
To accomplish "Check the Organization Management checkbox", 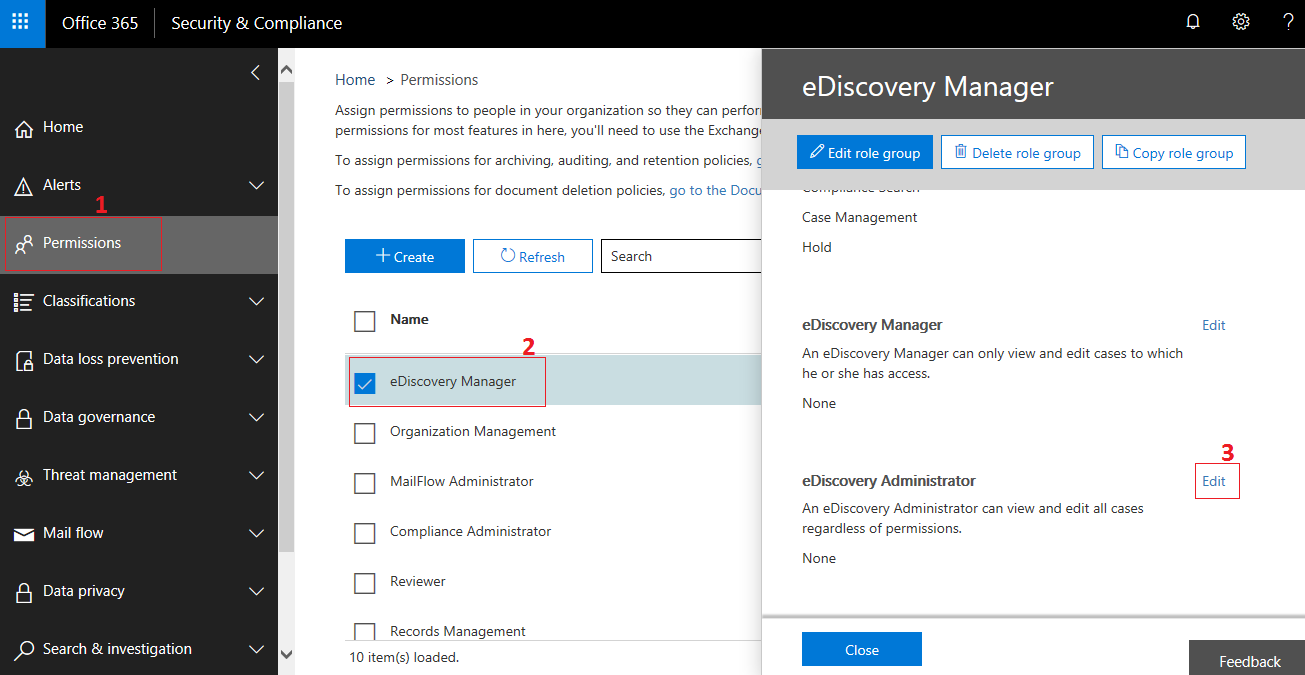I will click(x=365, y=433).
